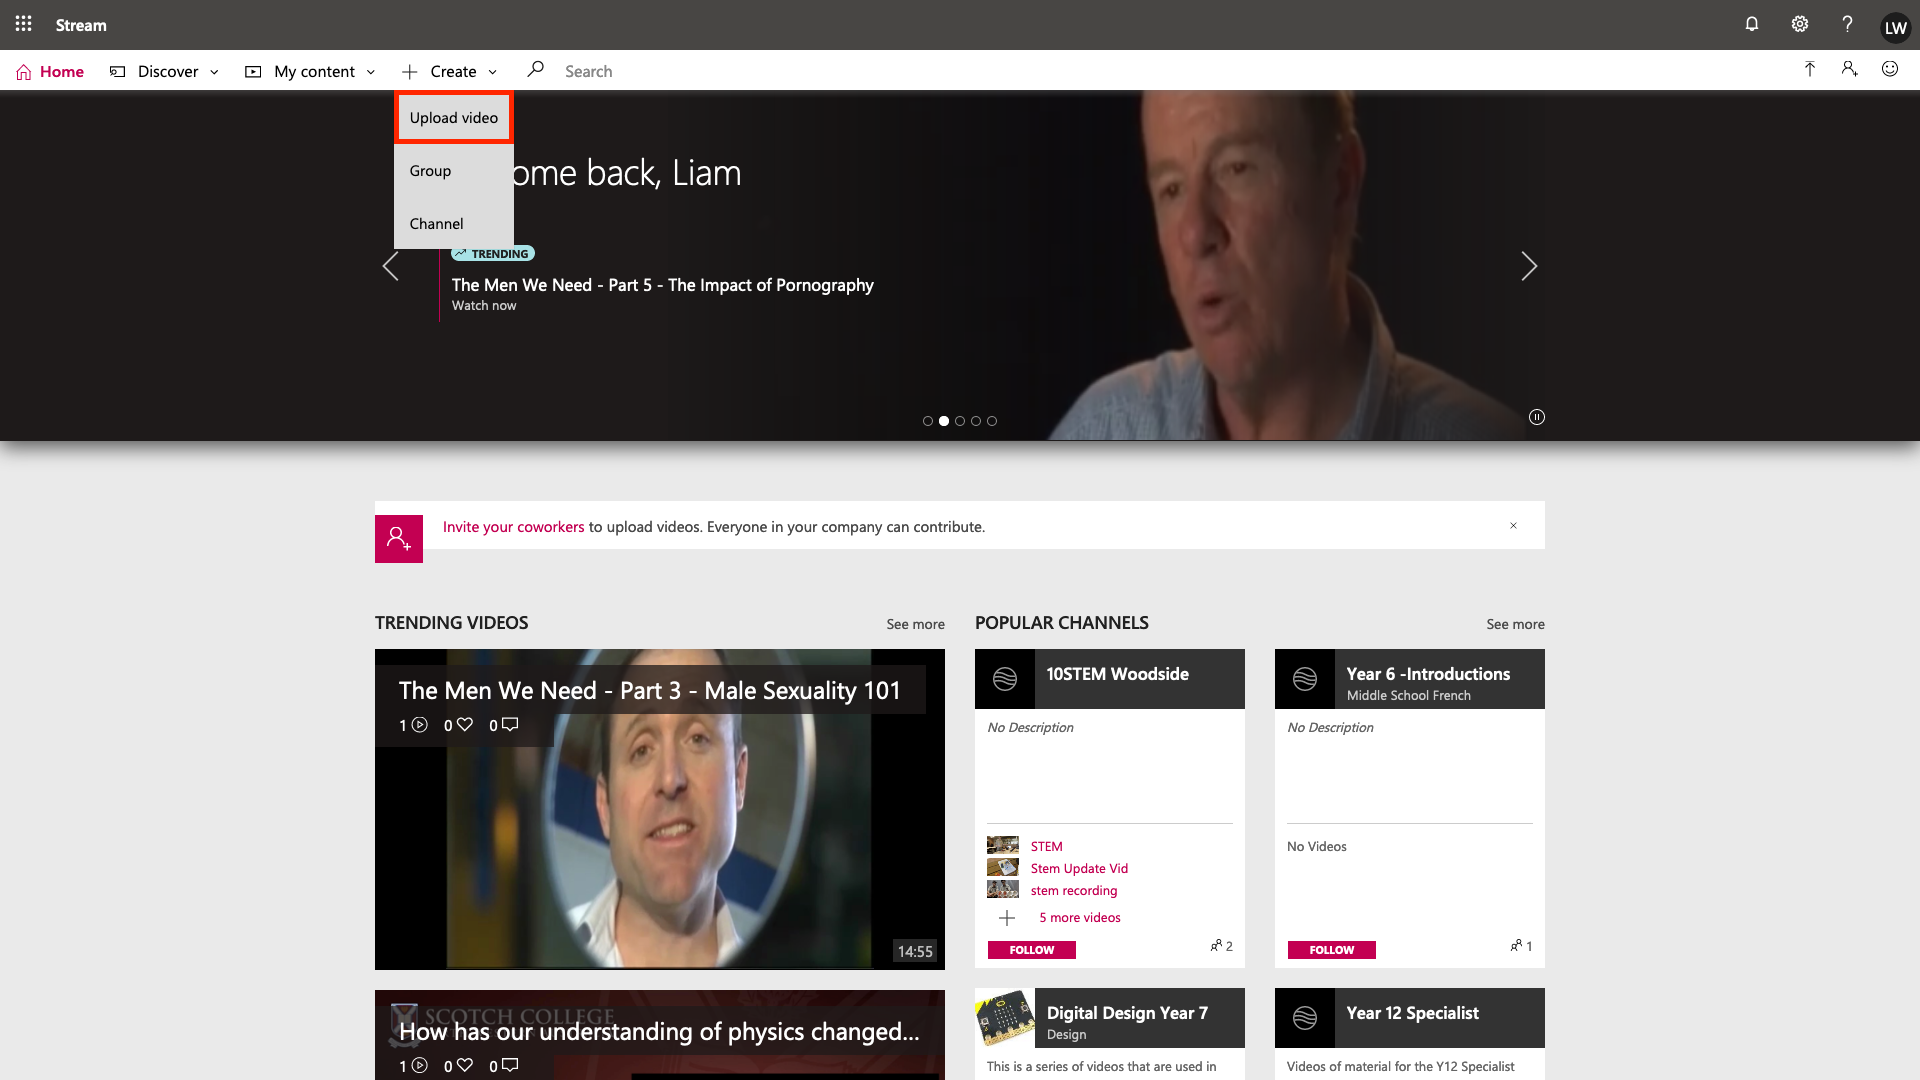Open the settings gear
The height and width of the screenshot is (1080, 1920).
[1800, 24]
